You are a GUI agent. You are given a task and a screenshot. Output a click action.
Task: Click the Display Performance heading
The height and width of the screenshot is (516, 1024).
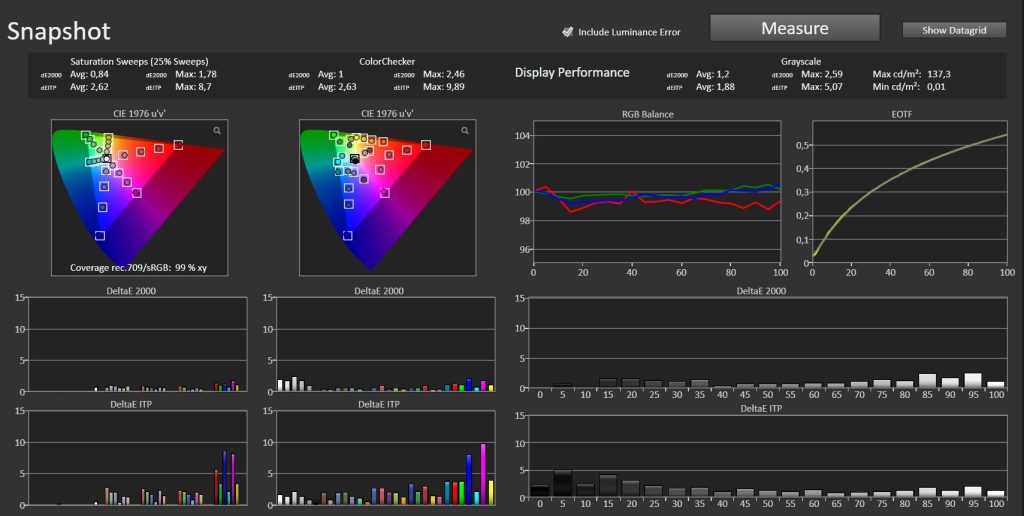[x=571, y=72]
